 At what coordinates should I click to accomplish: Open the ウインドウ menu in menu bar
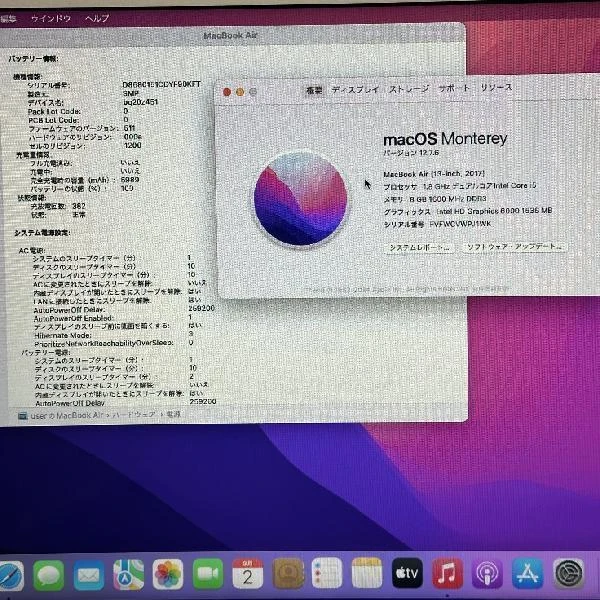(x=51, y=18)
